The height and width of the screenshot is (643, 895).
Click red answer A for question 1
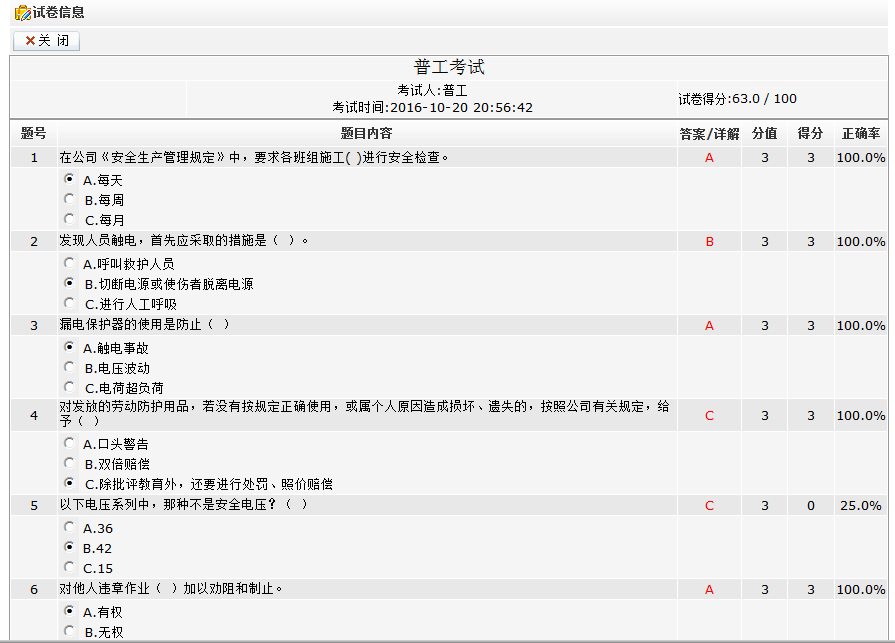[709, 158]
